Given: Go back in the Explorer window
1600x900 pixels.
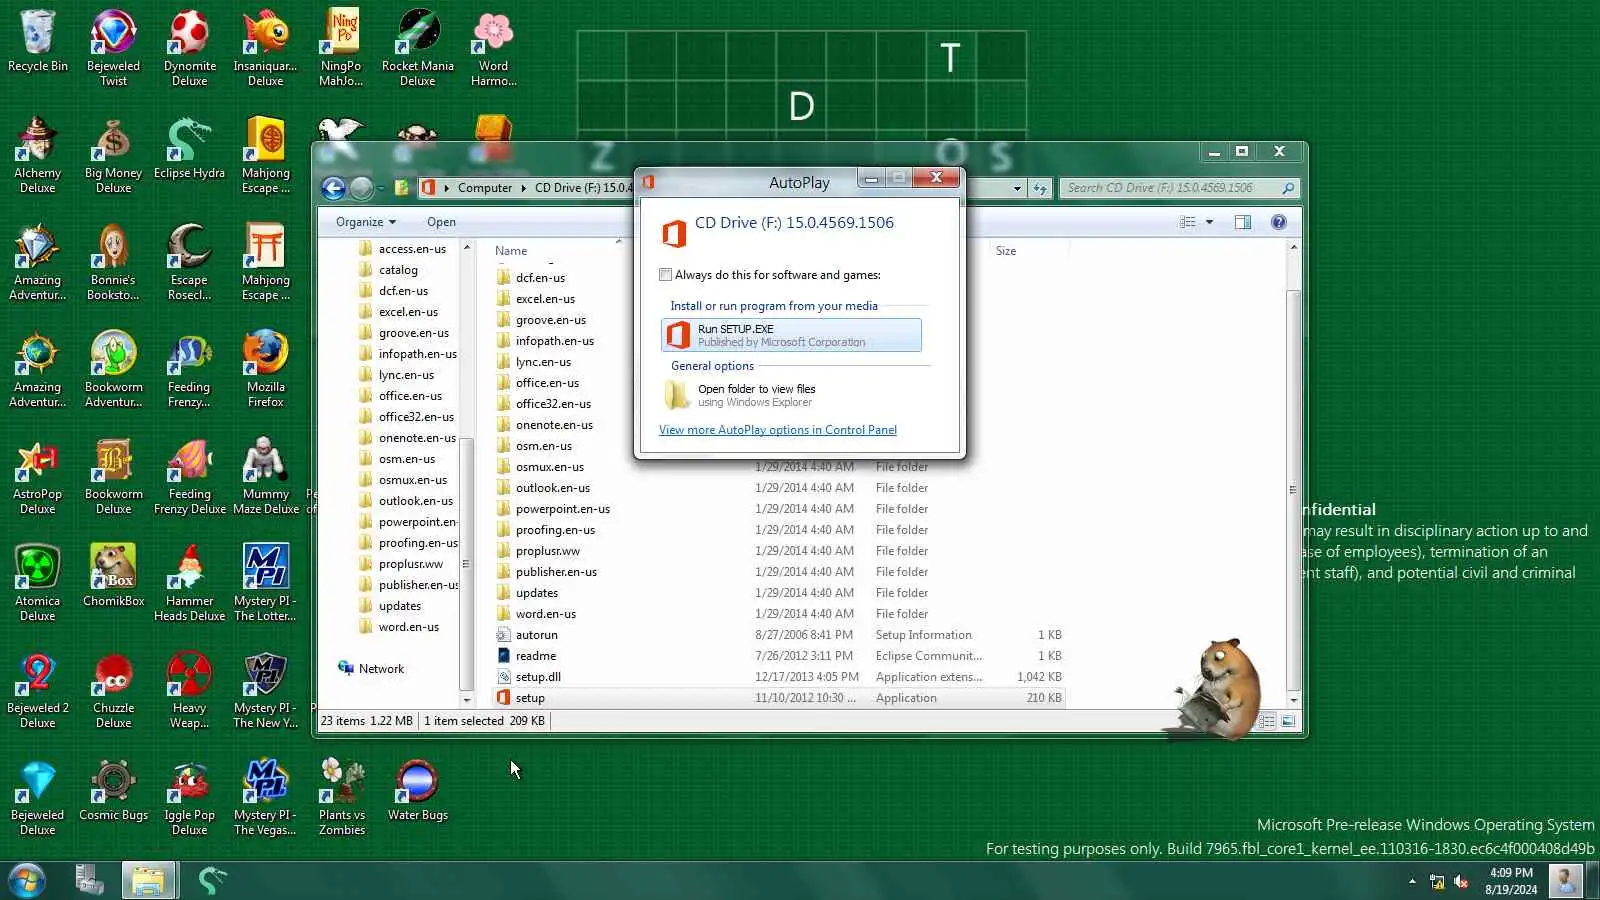Looking at the screenshot, I should [333, 188].
